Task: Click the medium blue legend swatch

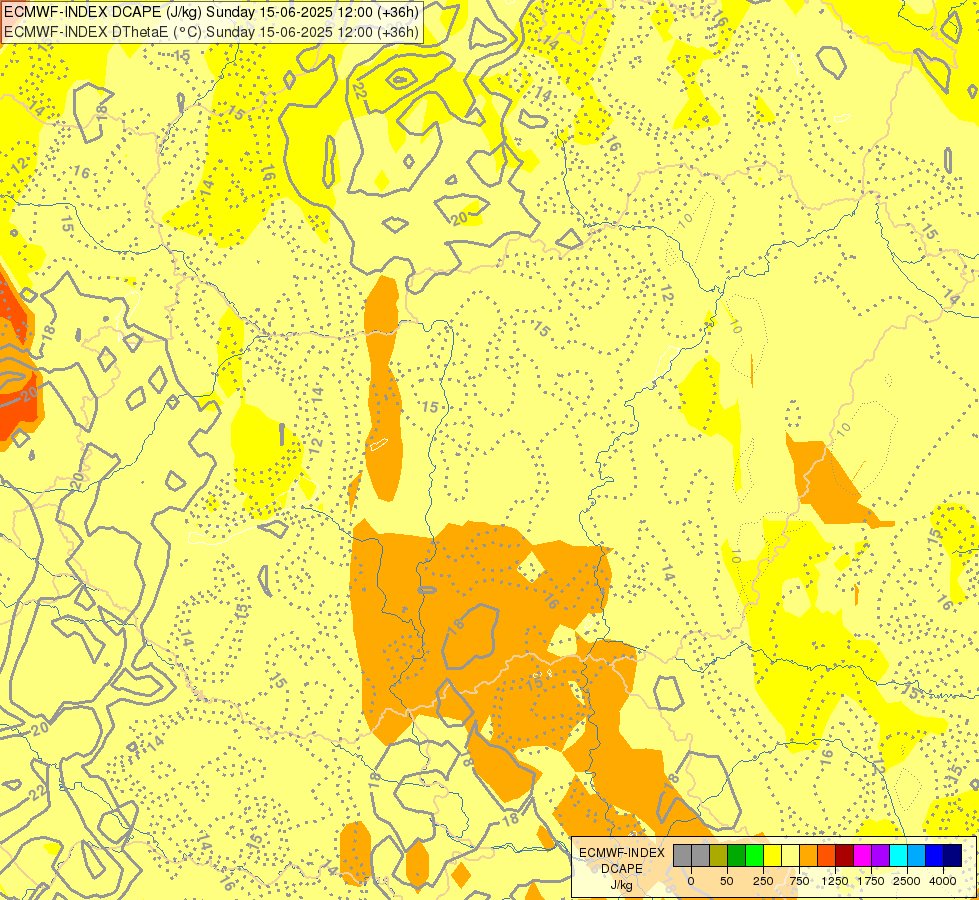Action: [x=935, y=856]
